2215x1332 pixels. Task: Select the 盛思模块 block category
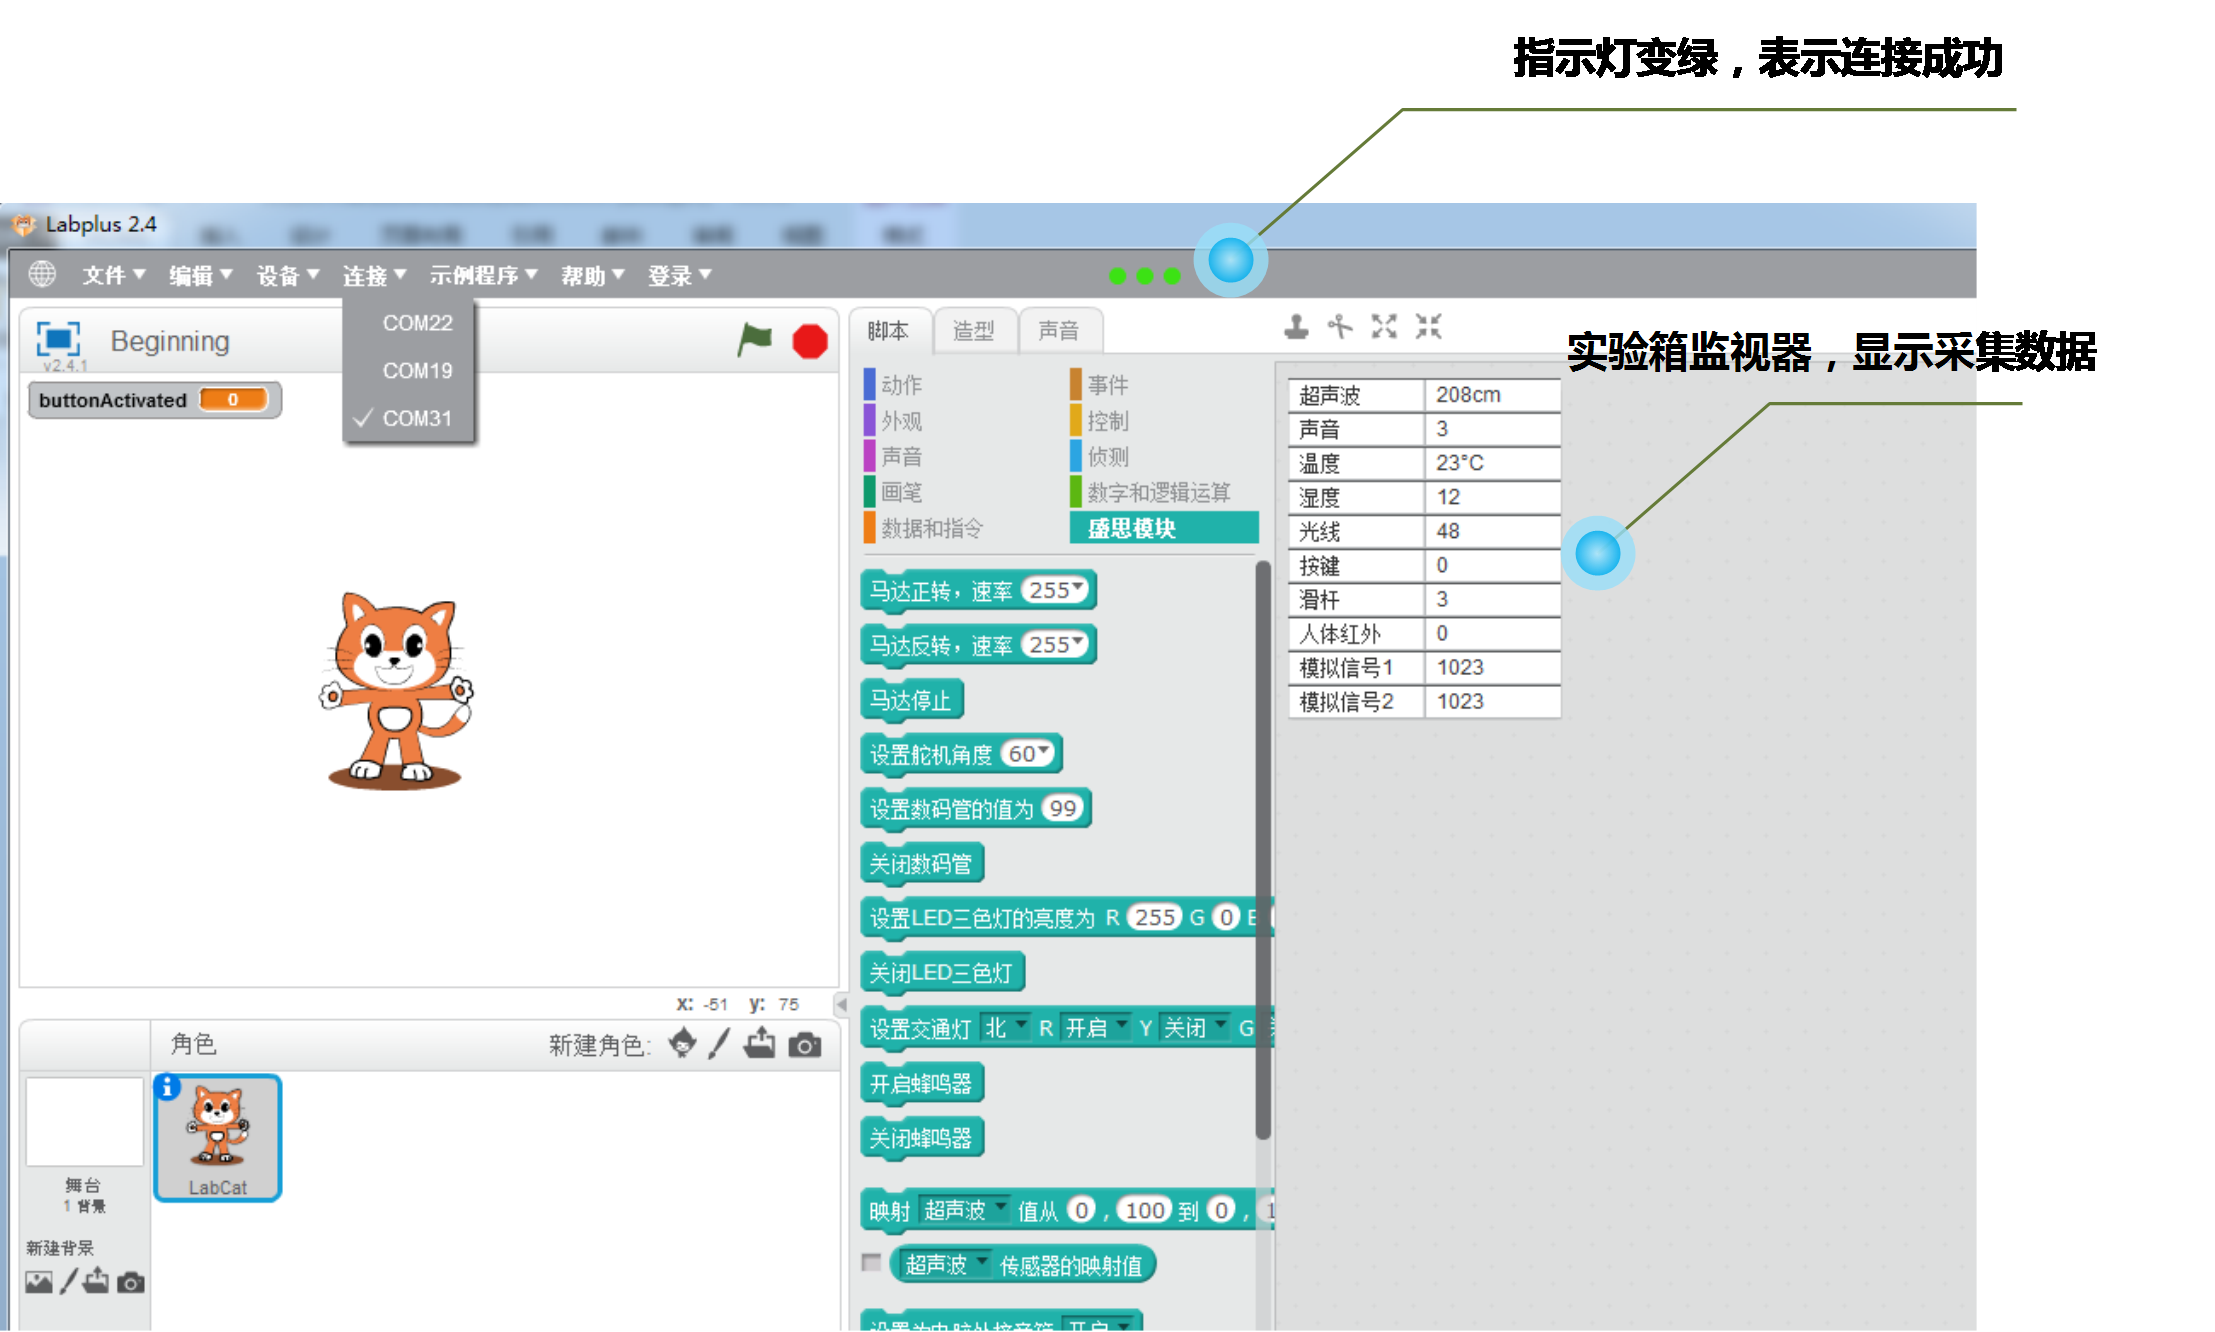click(x=1163, y=527)
